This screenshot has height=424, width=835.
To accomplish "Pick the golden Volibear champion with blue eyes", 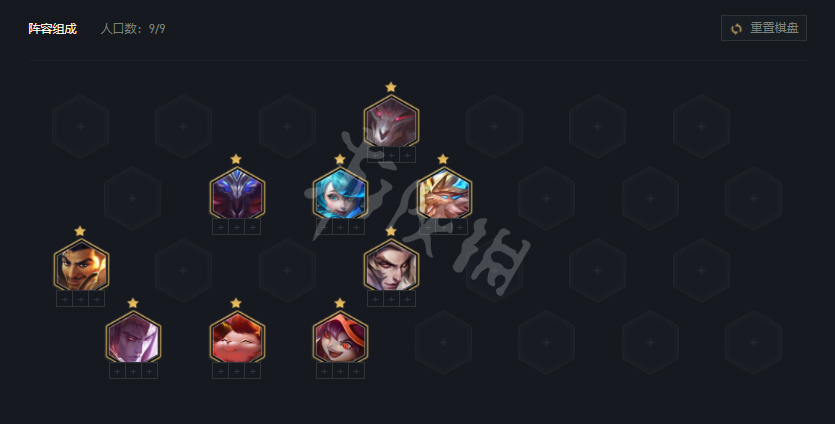I will tap(444, 194).
